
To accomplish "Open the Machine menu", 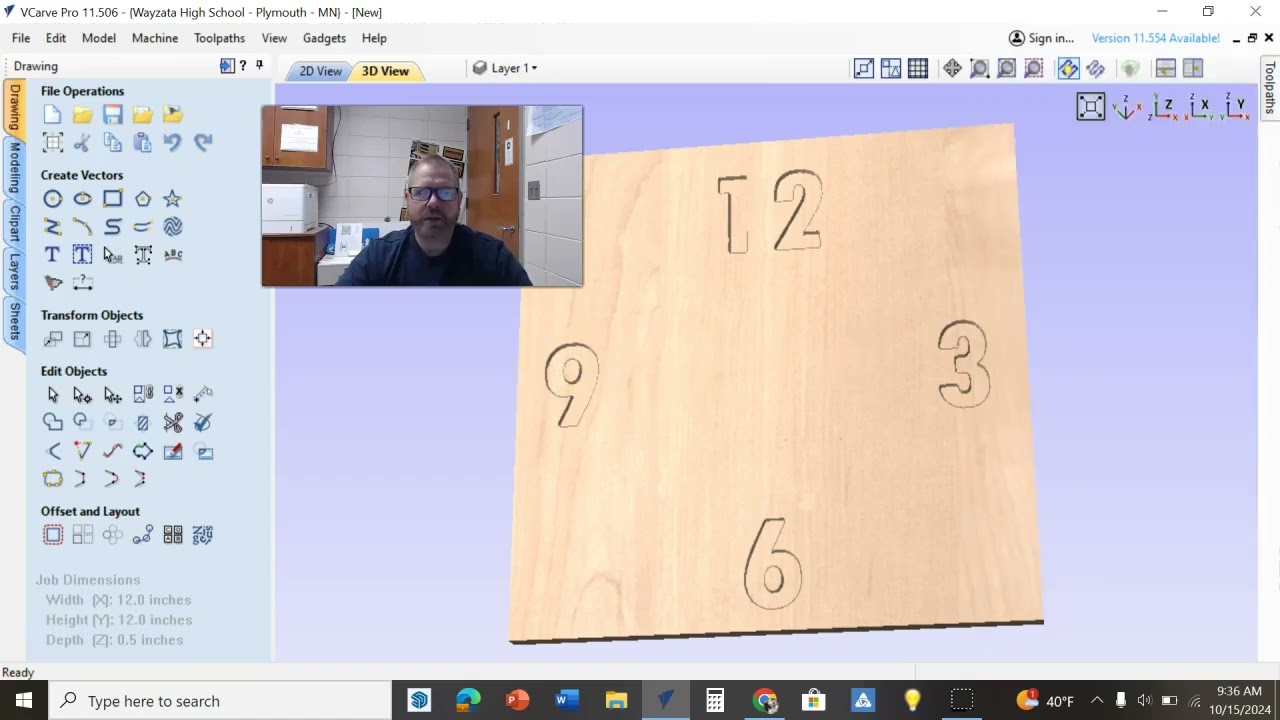I will tap(155, 38).
